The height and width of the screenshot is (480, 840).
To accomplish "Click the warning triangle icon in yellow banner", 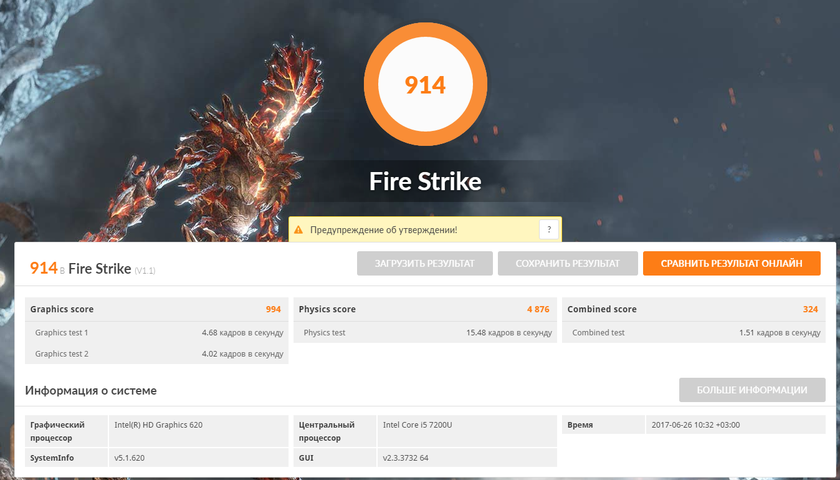I will pyautogui.click(x=299, y=230).
